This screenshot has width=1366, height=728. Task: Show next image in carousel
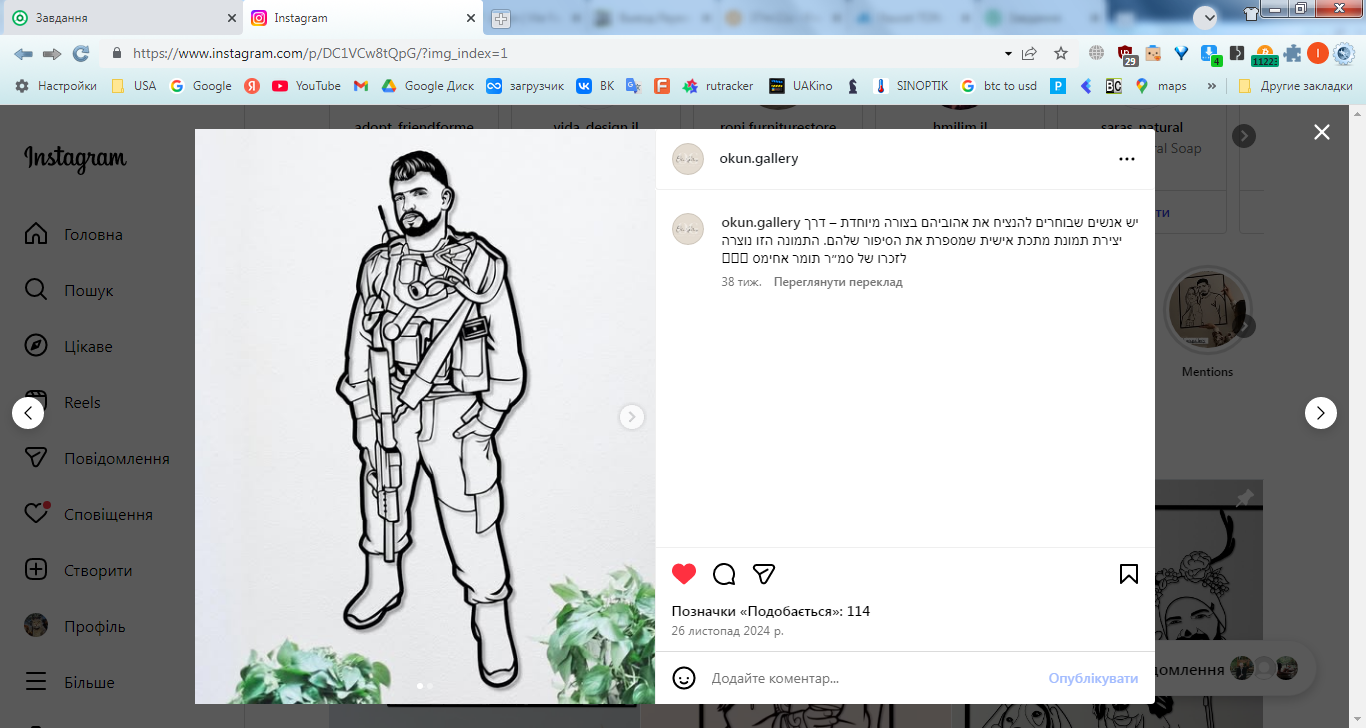[632, 417]
